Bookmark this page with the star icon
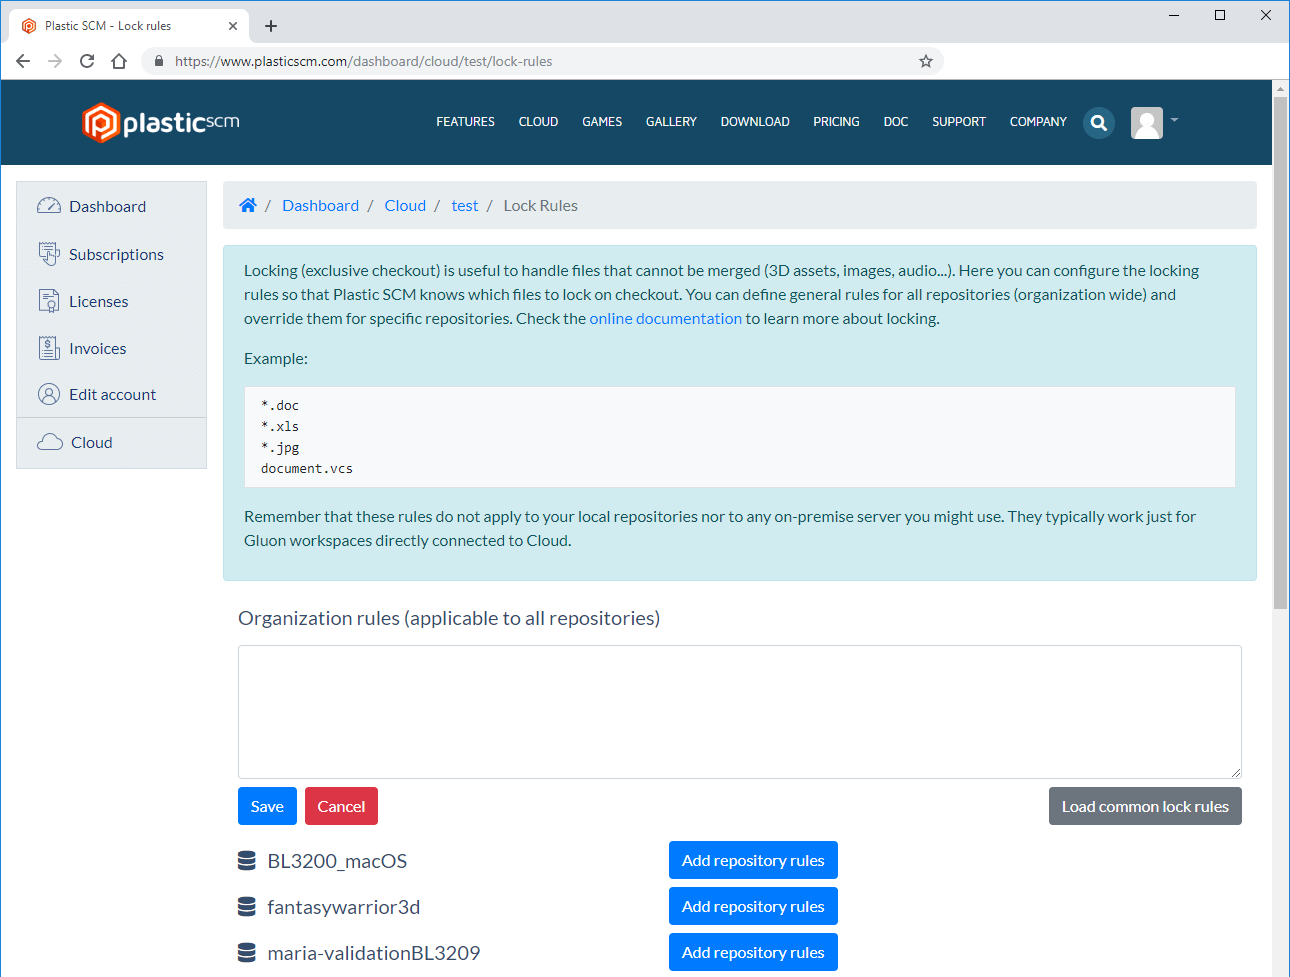The image size is (1290, 977). click(926, 61)
